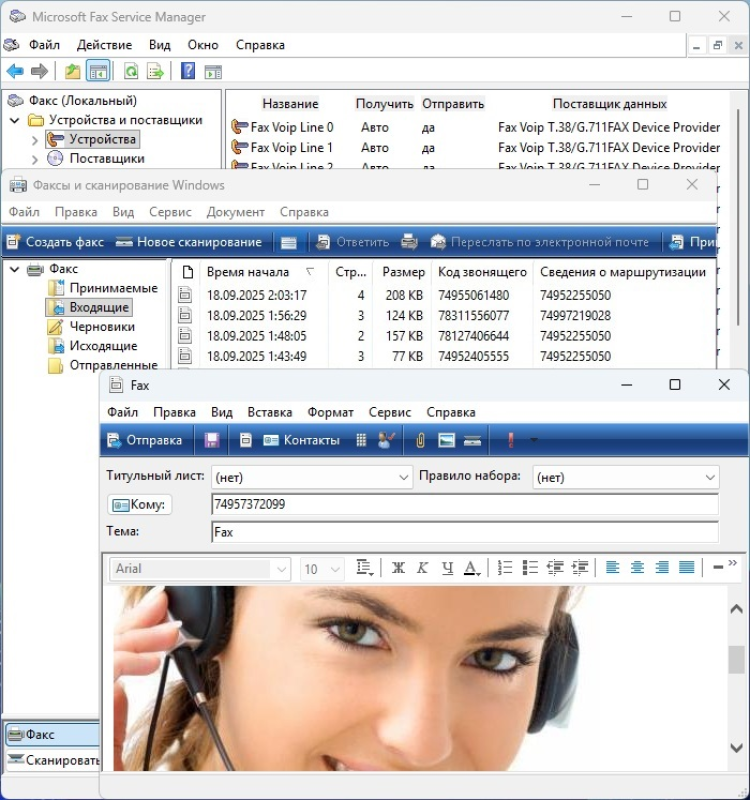Image resolution: width=750 pixels, height=800 pixels.
Task: Toggle underline formatting (Ч) button
Action: click(x=447, y=568)
